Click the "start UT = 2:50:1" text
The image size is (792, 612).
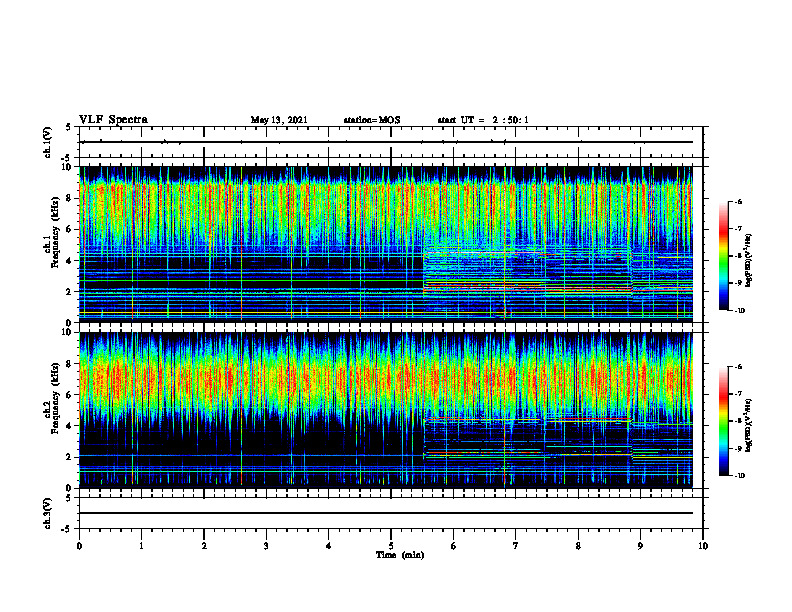pyautogui.click(x=483, y=120)
